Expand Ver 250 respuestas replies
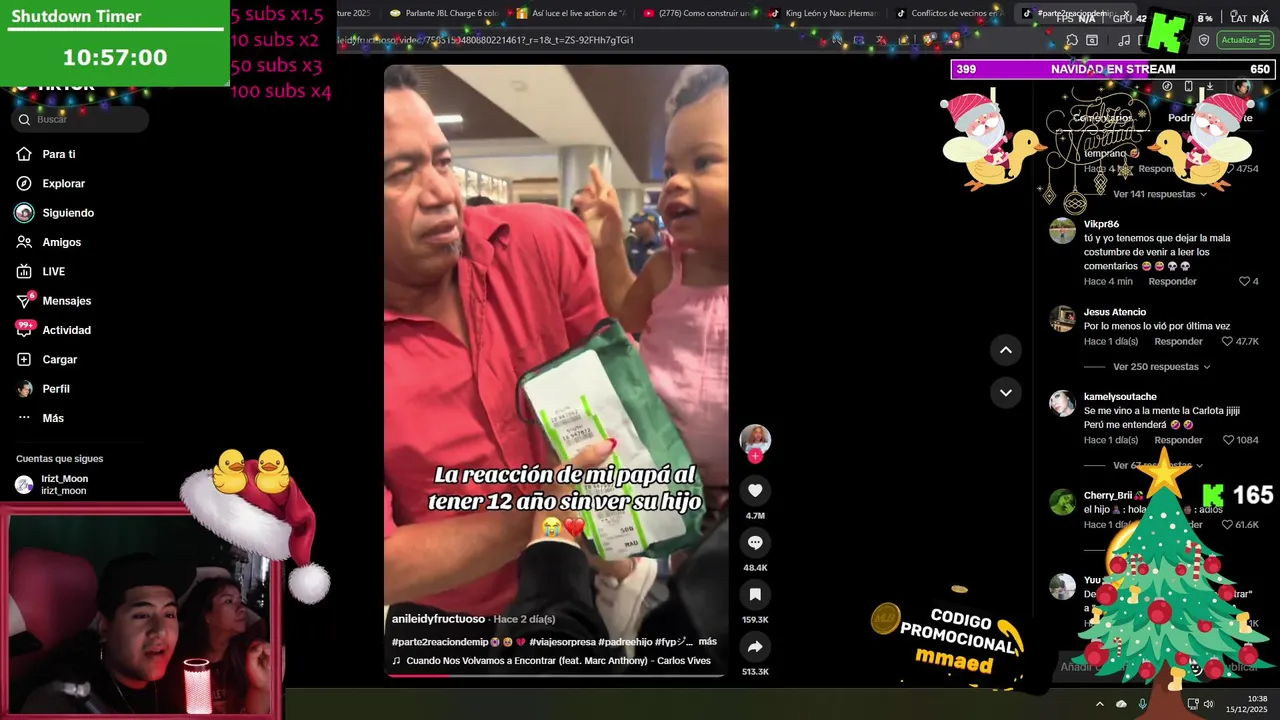 [x=1161, y=367]
